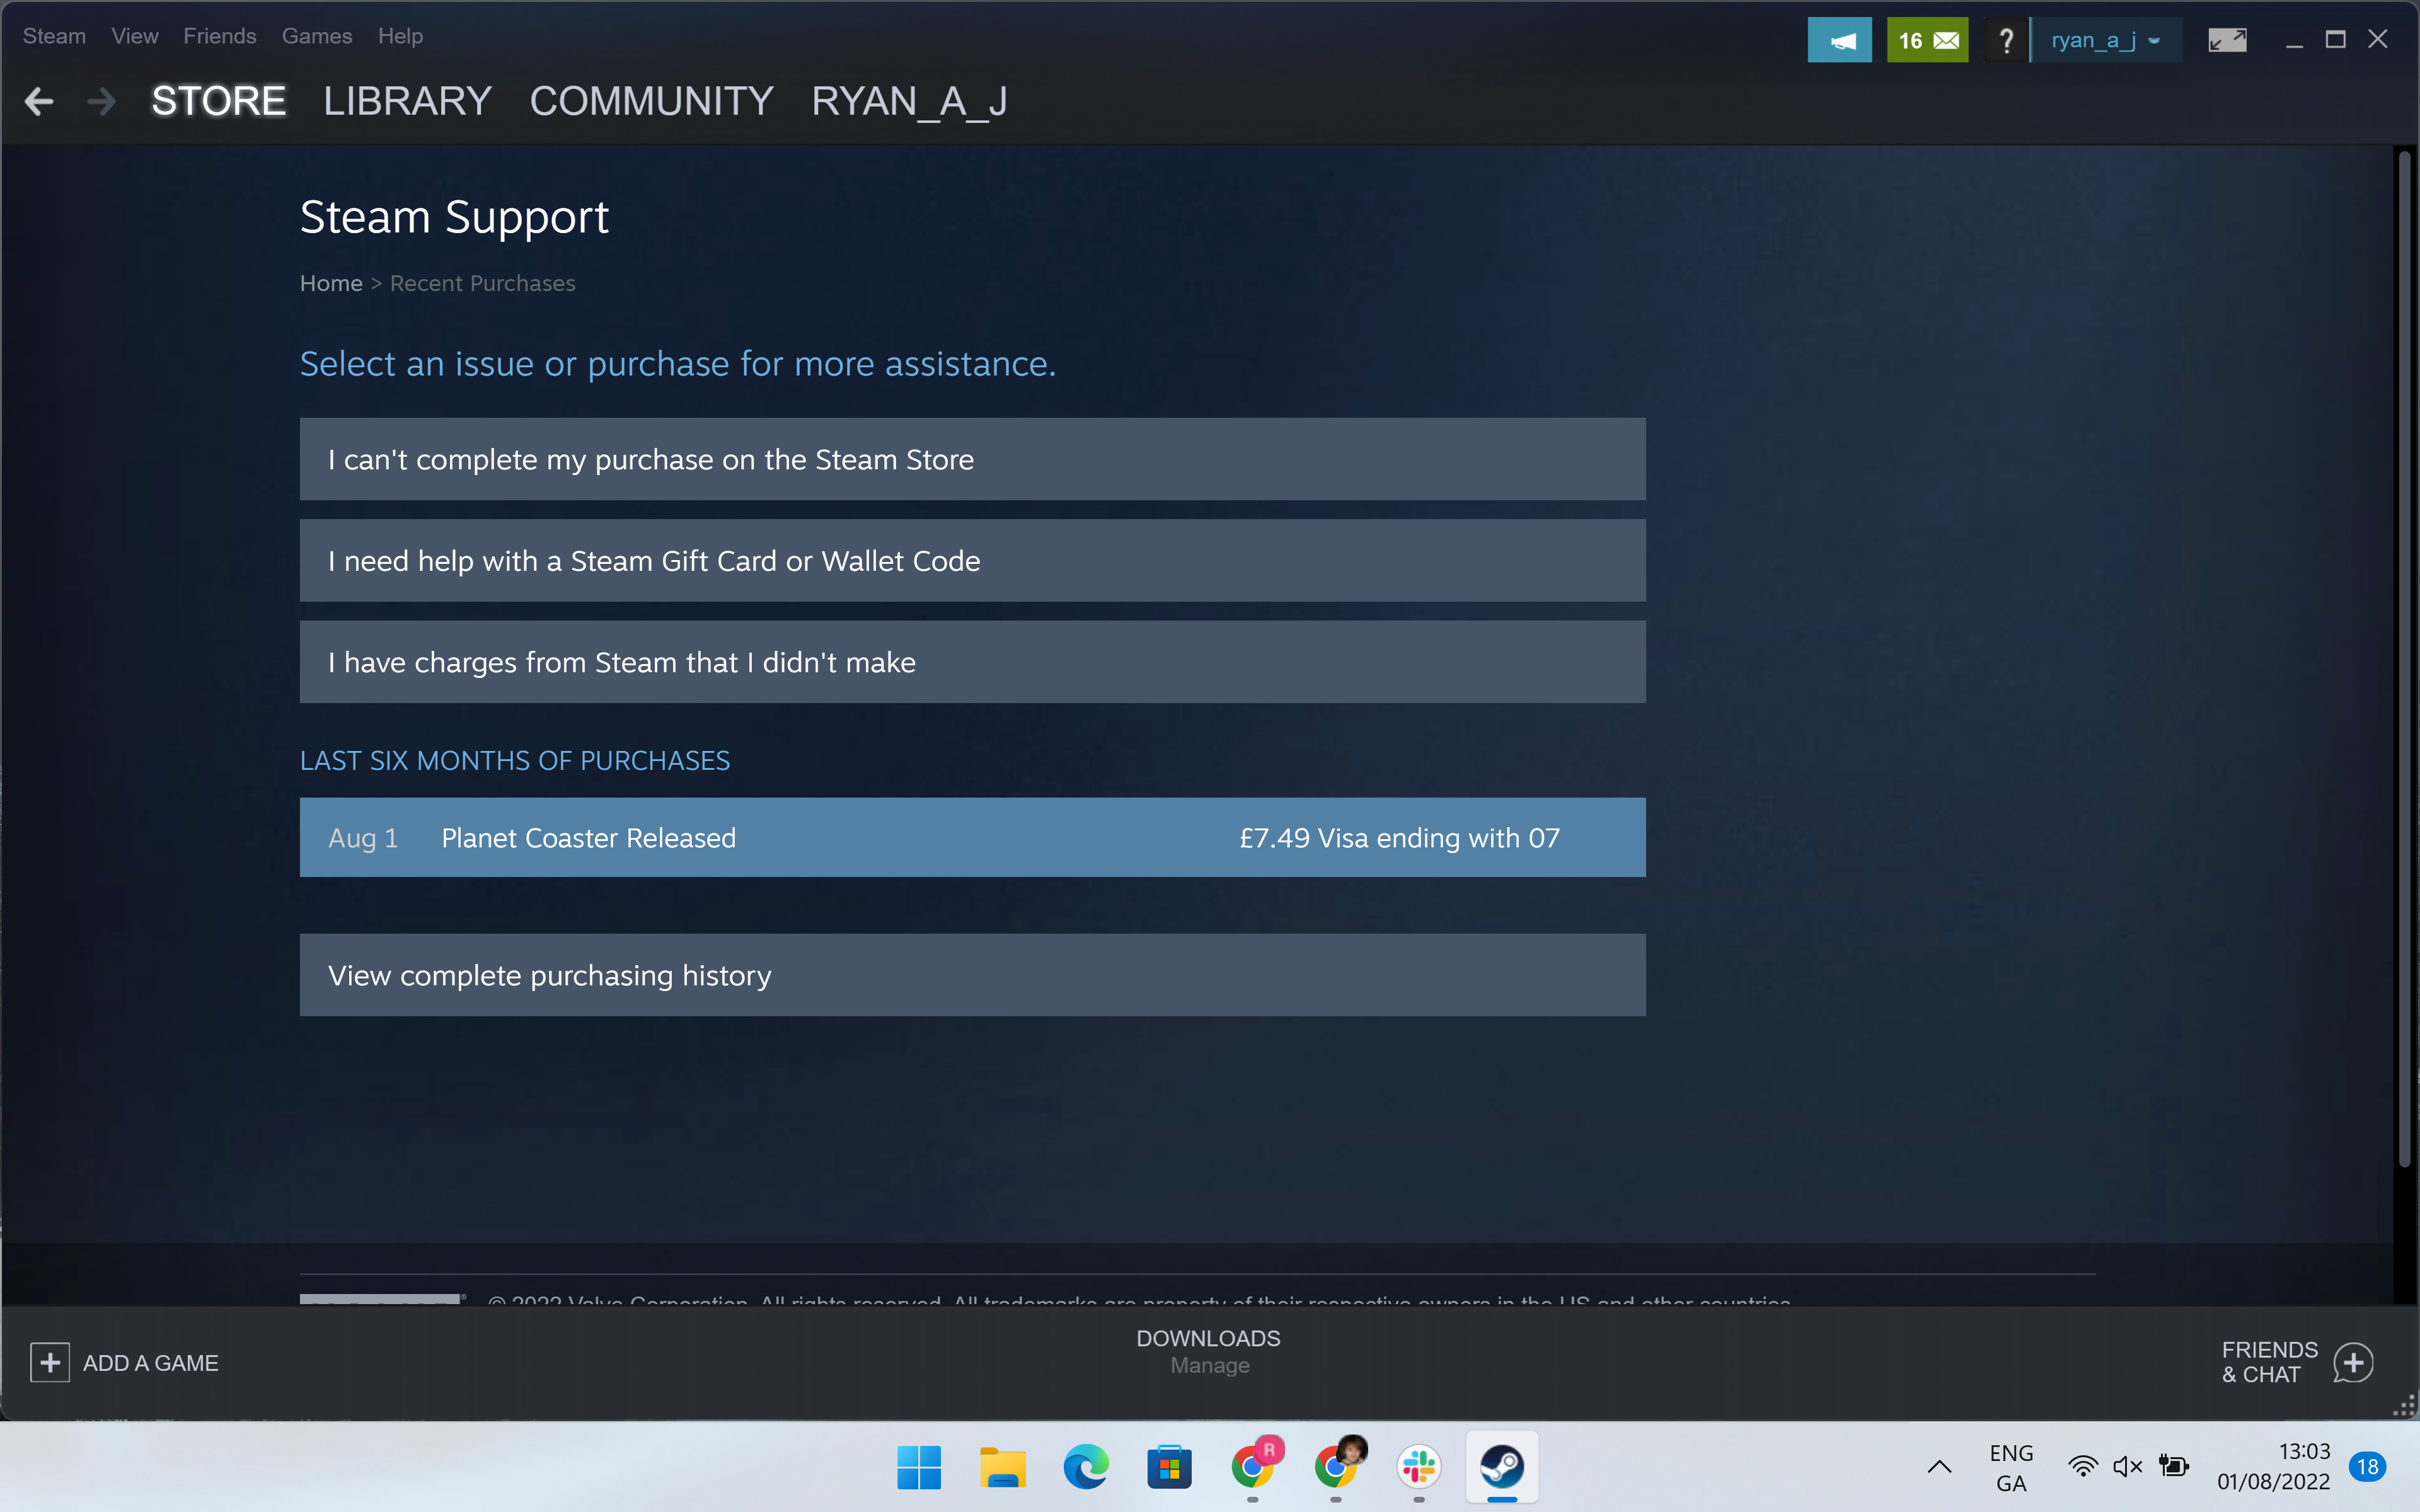Viewport: 2420px width, 1512px height.
Task: Open the RYAN_A_J profile tab
Action: [909, 101]
